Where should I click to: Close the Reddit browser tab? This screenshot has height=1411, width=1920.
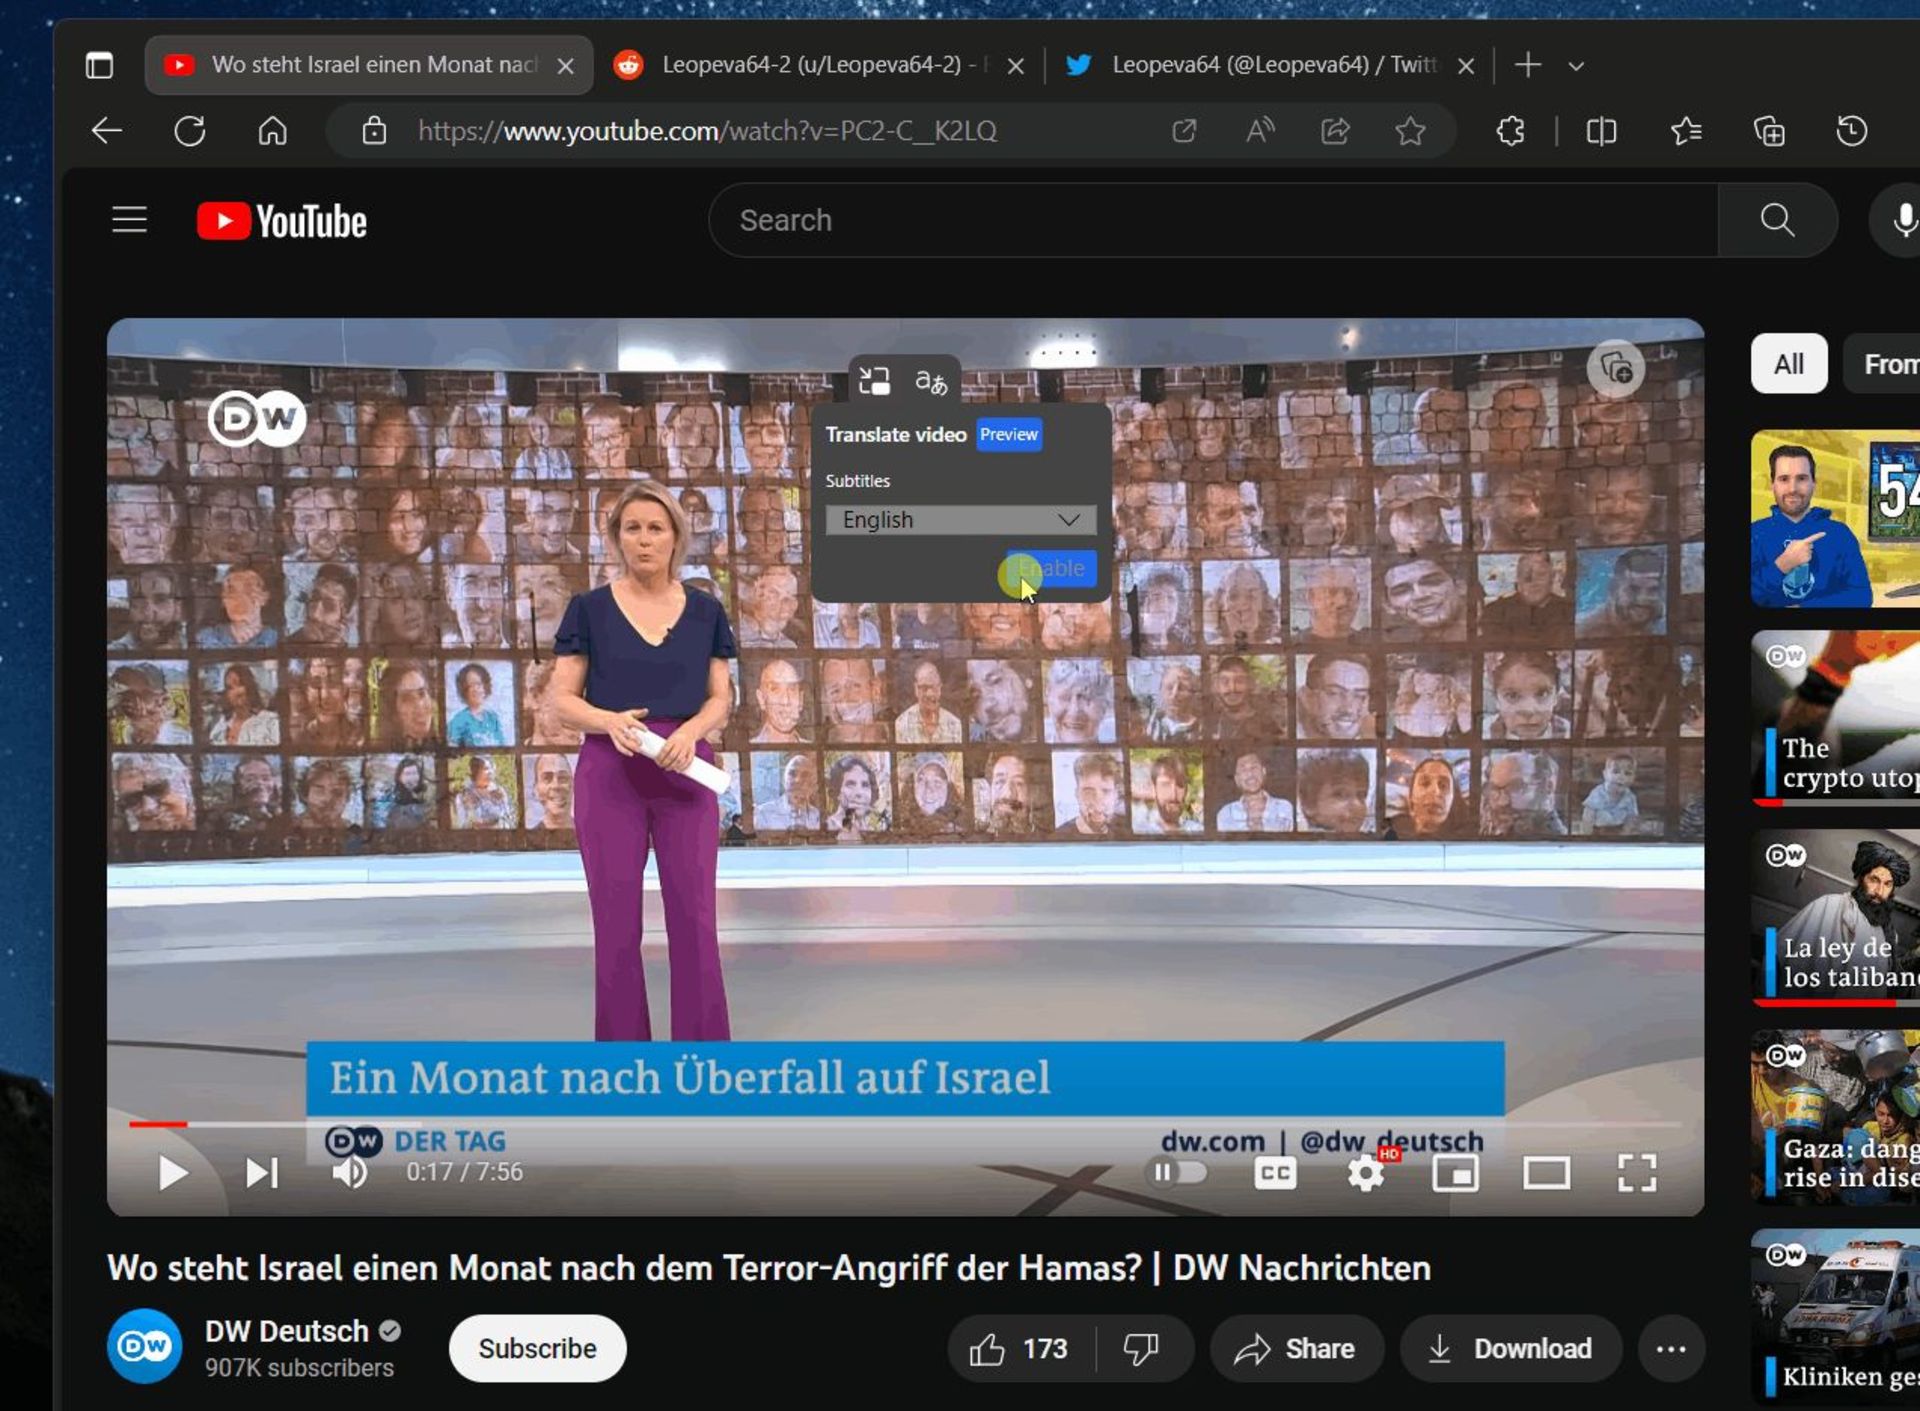click(x=1016, y=66)
